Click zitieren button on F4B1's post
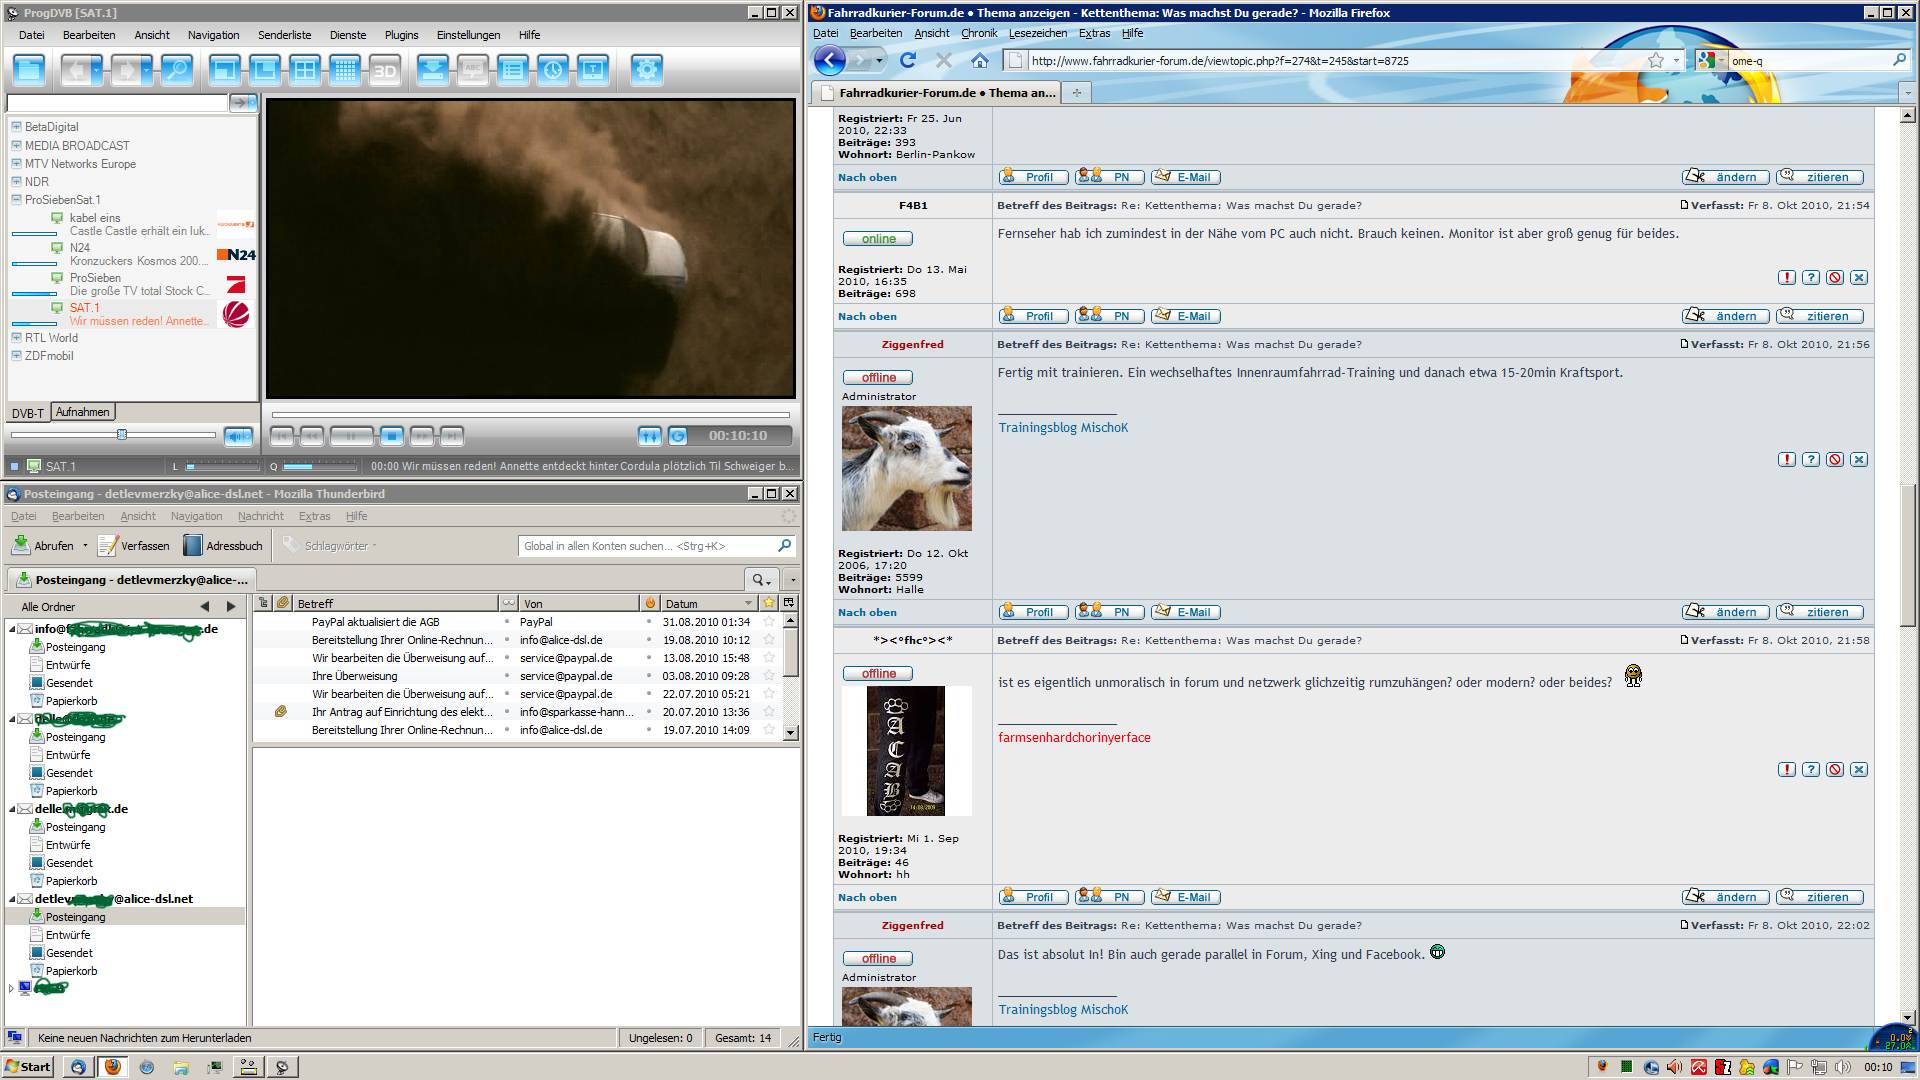Screen dimensions: 1920x1080 click(x=1819, y=317)
